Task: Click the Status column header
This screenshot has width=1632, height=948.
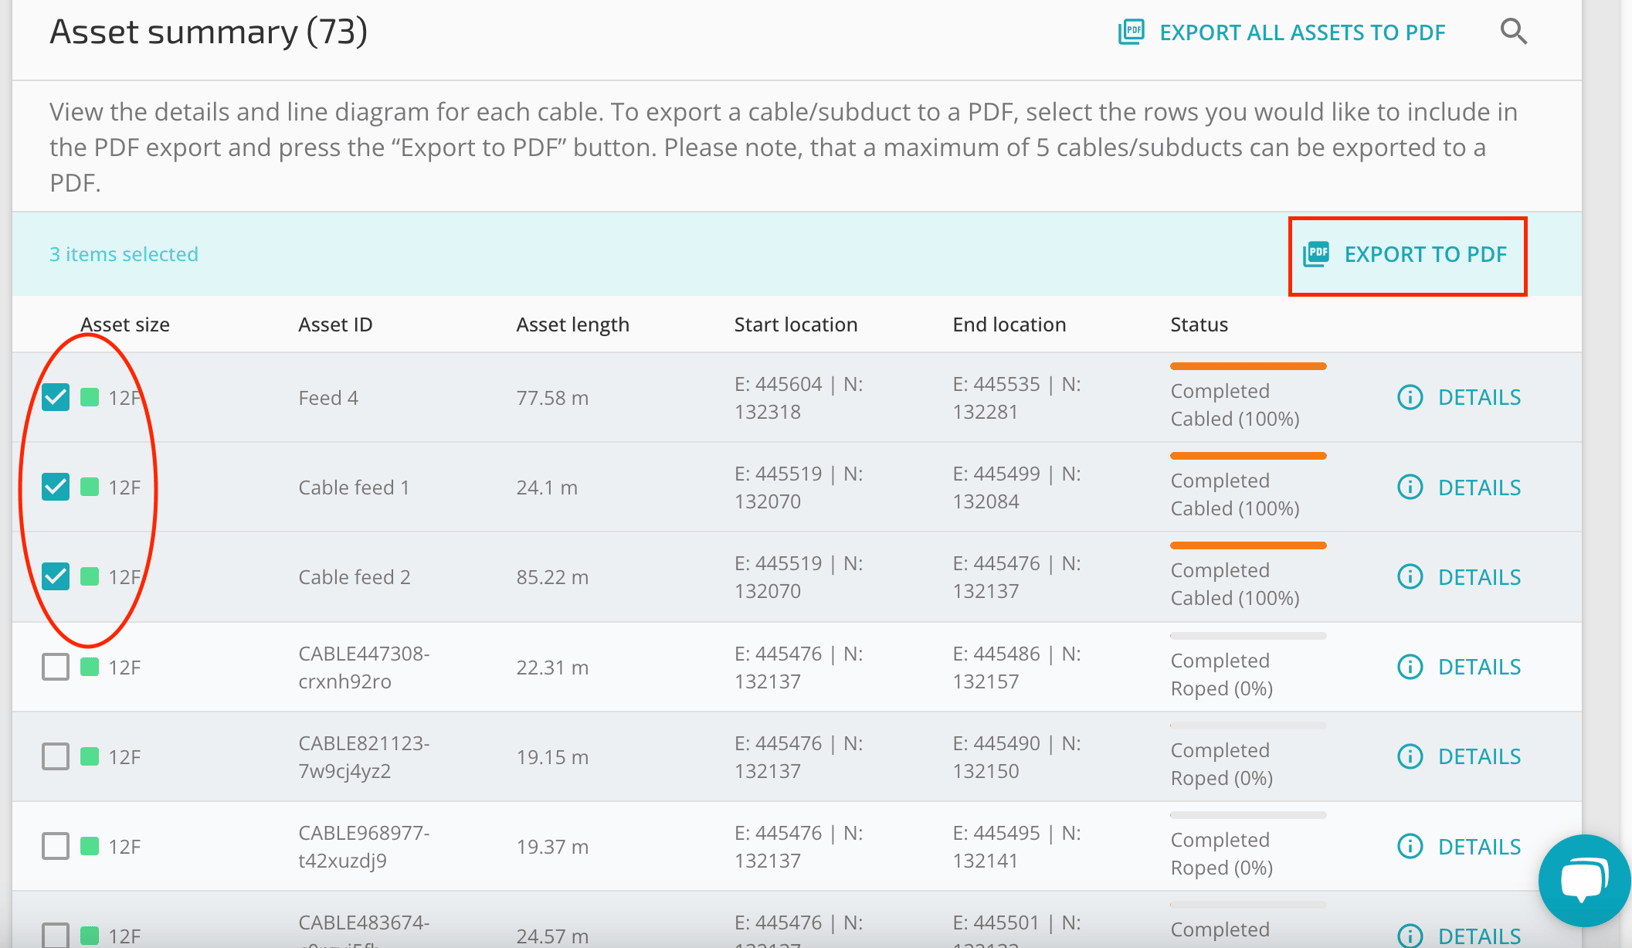Action: click(x=1199, y=324)
